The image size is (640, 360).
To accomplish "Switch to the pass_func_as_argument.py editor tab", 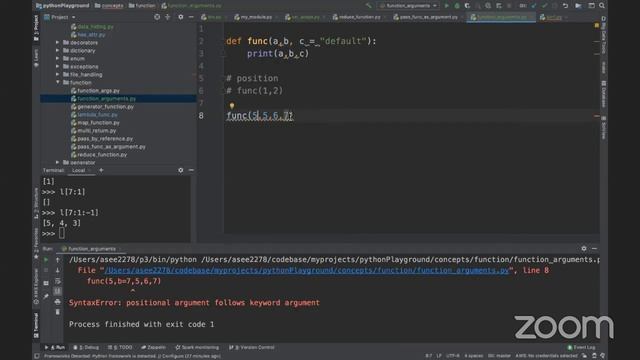I will click(428, 17).
